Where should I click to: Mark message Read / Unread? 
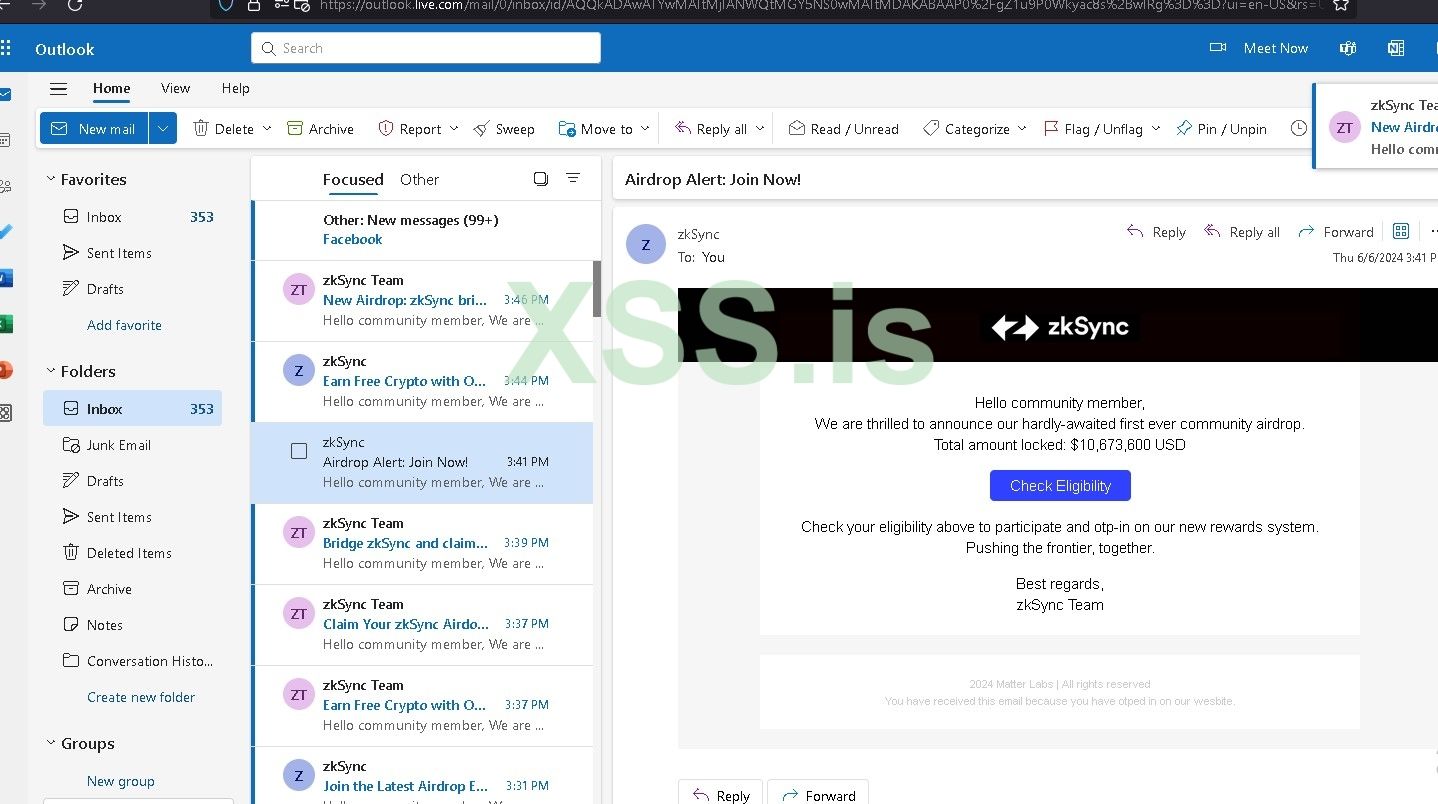pyautogui.click(x=843, y=128)
